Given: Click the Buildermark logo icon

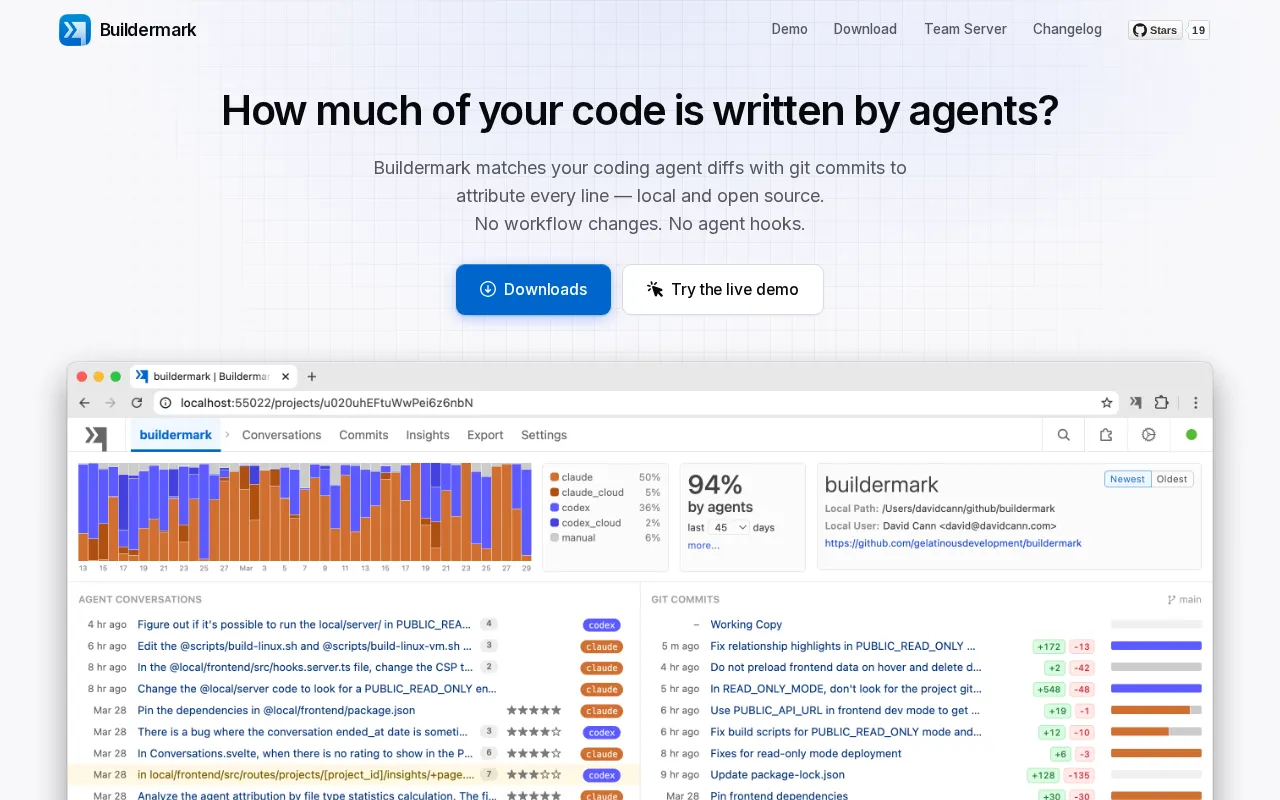Looking at the screenshot, I should [75, 30].
